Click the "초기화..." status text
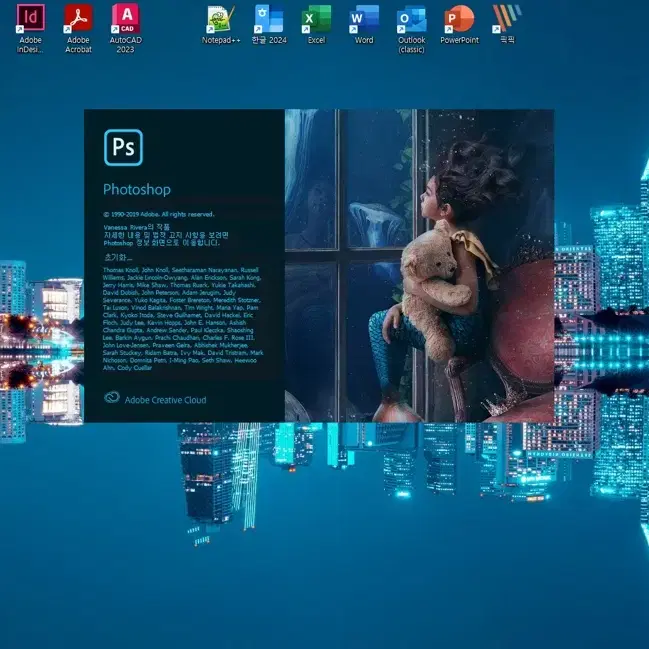This screenshot has height=649, width=649. [x=118, y=257]
